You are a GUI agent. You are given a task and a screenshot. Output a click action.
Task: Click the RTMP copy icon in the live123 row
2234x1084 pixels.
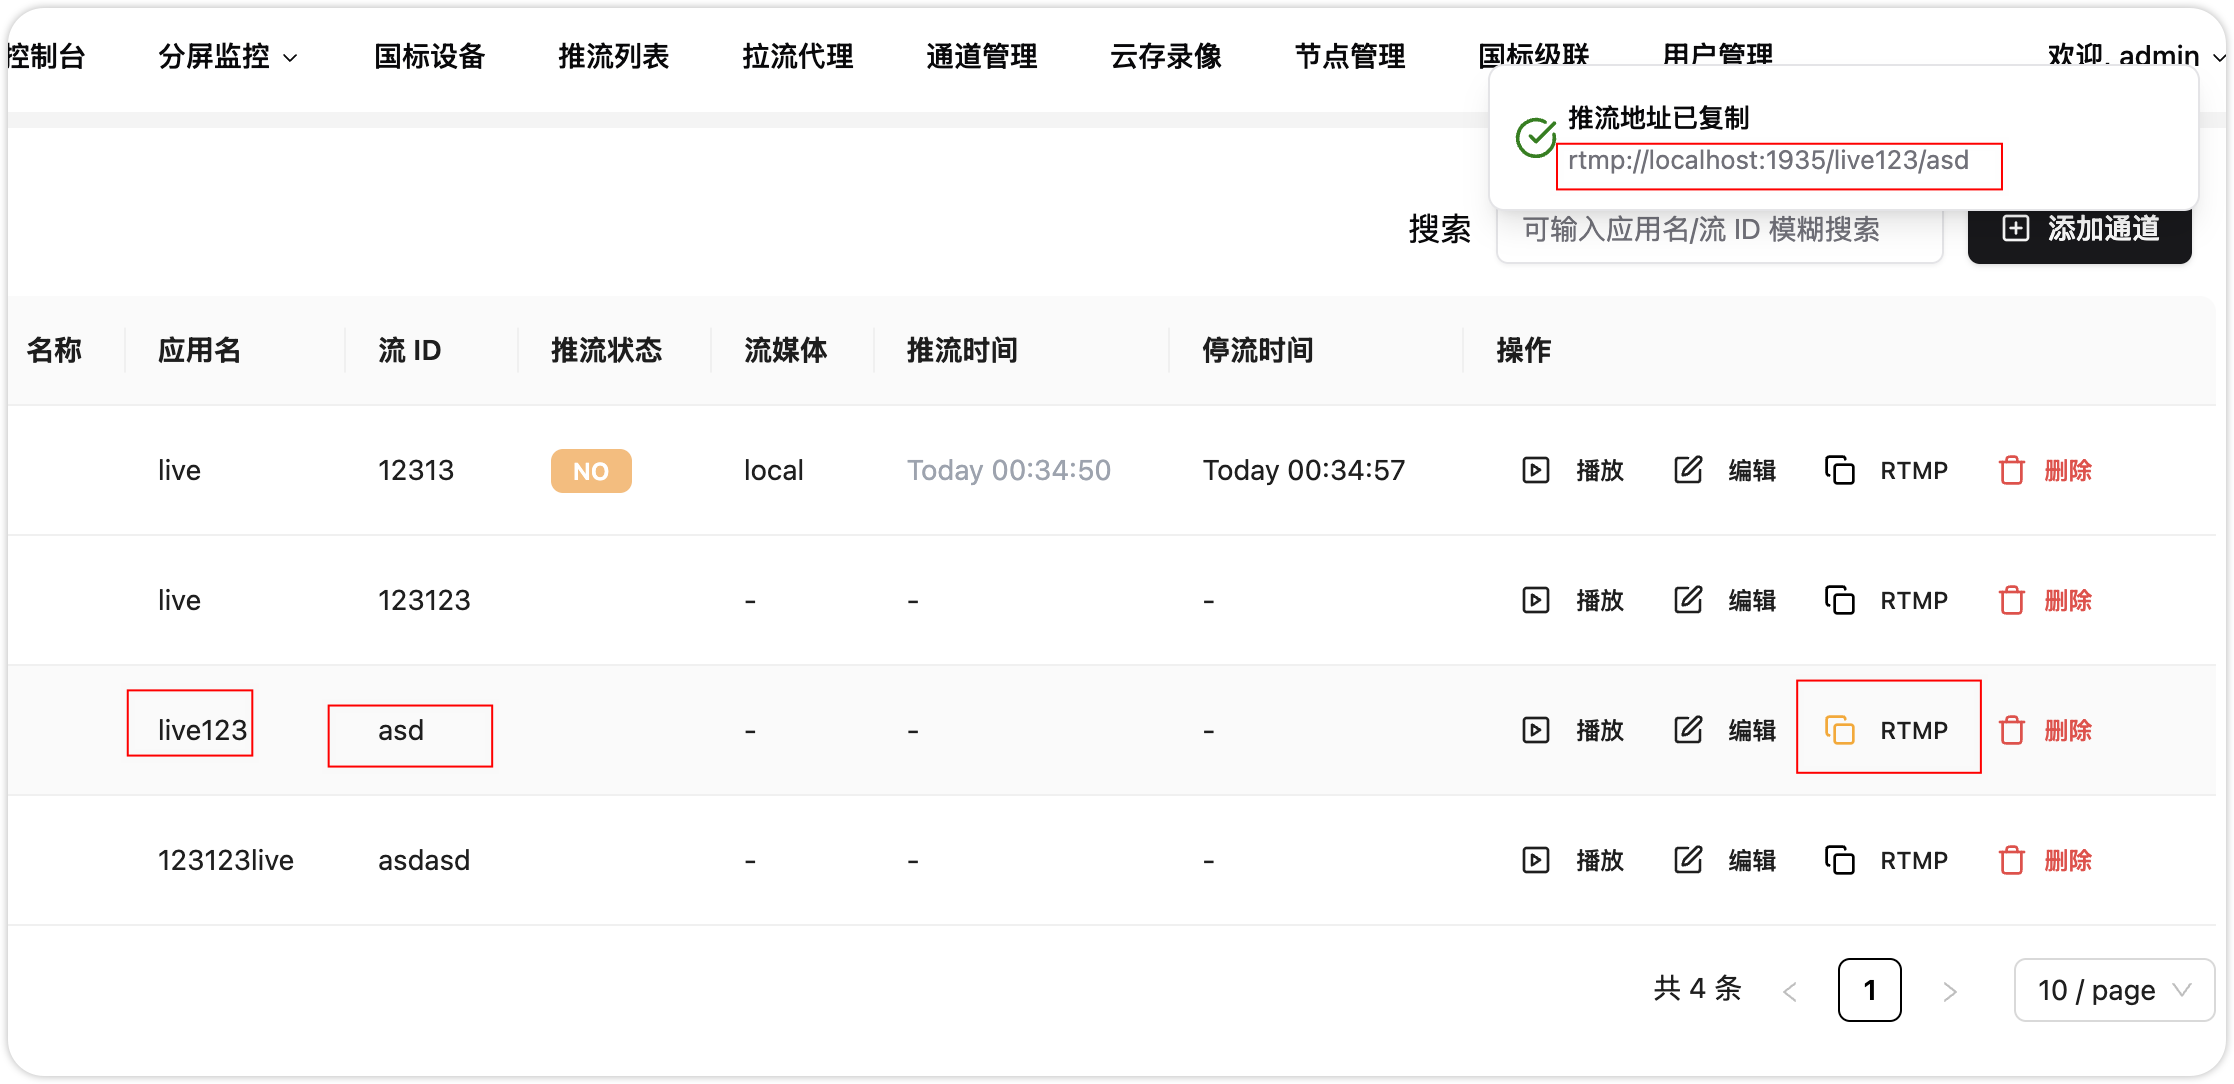(1839, 730)
